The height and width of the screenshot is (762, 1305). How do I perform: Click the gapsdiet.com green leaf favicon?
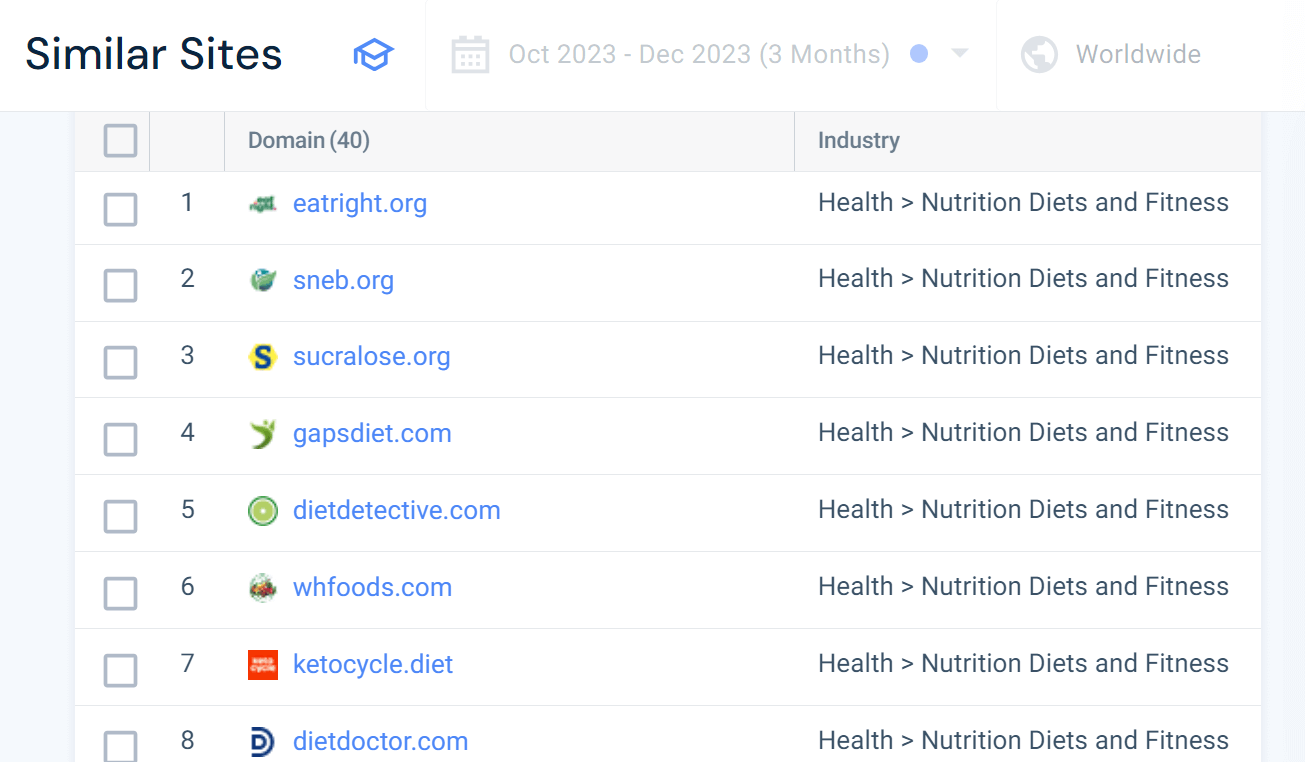coord(262,434)
